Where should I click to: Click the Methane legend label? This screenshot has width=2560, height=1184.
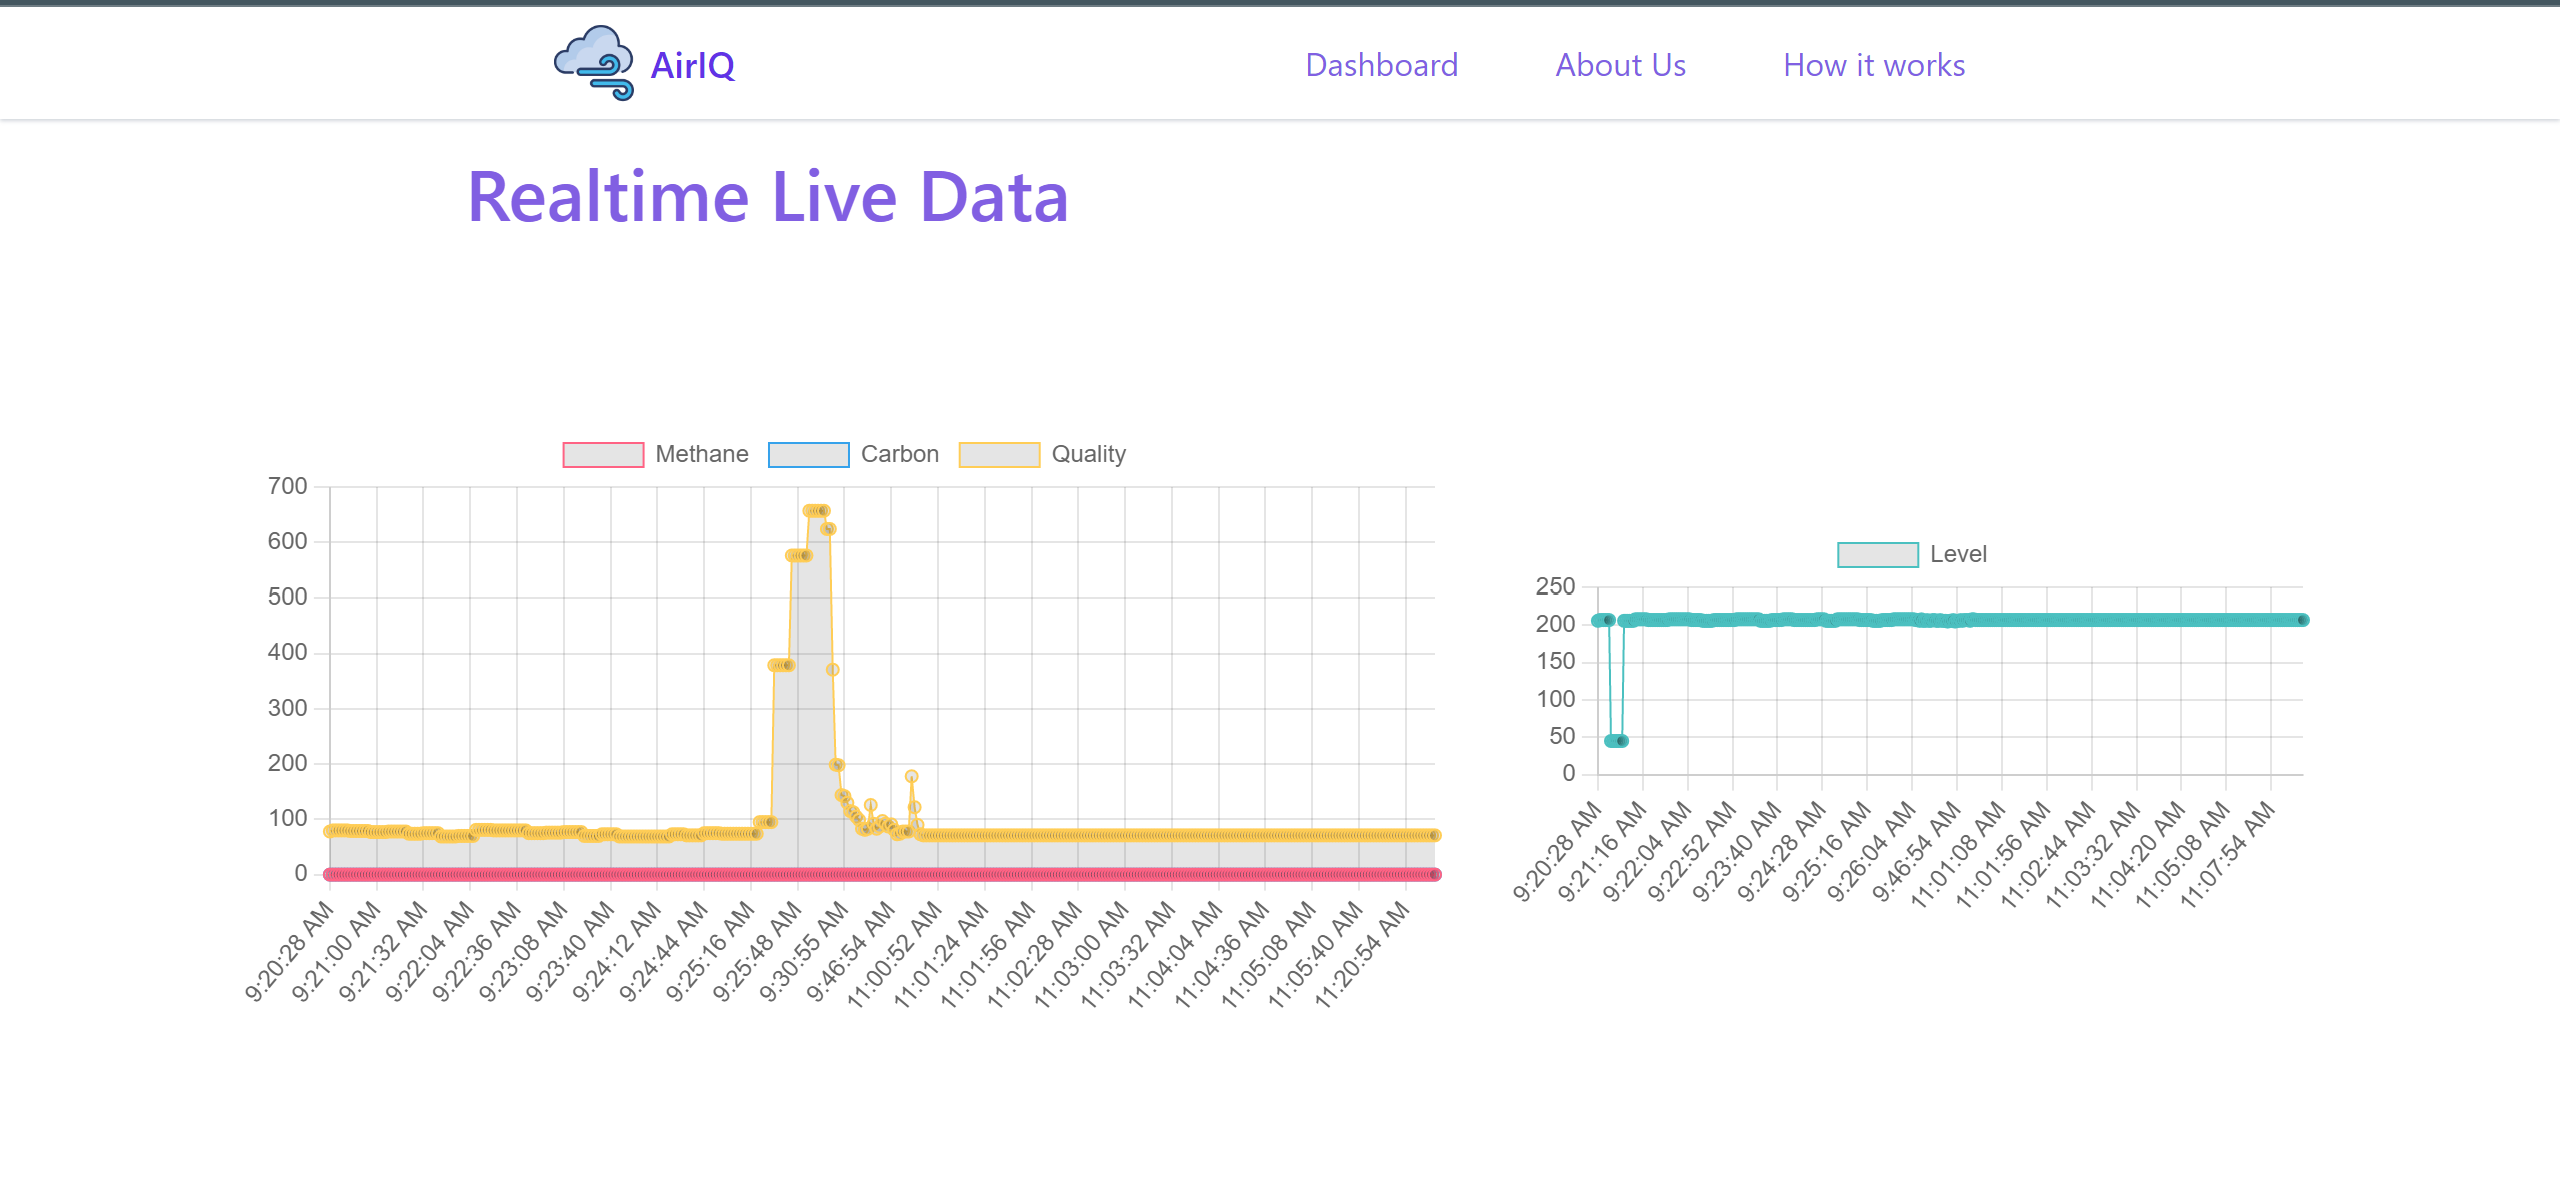[701, 455]
